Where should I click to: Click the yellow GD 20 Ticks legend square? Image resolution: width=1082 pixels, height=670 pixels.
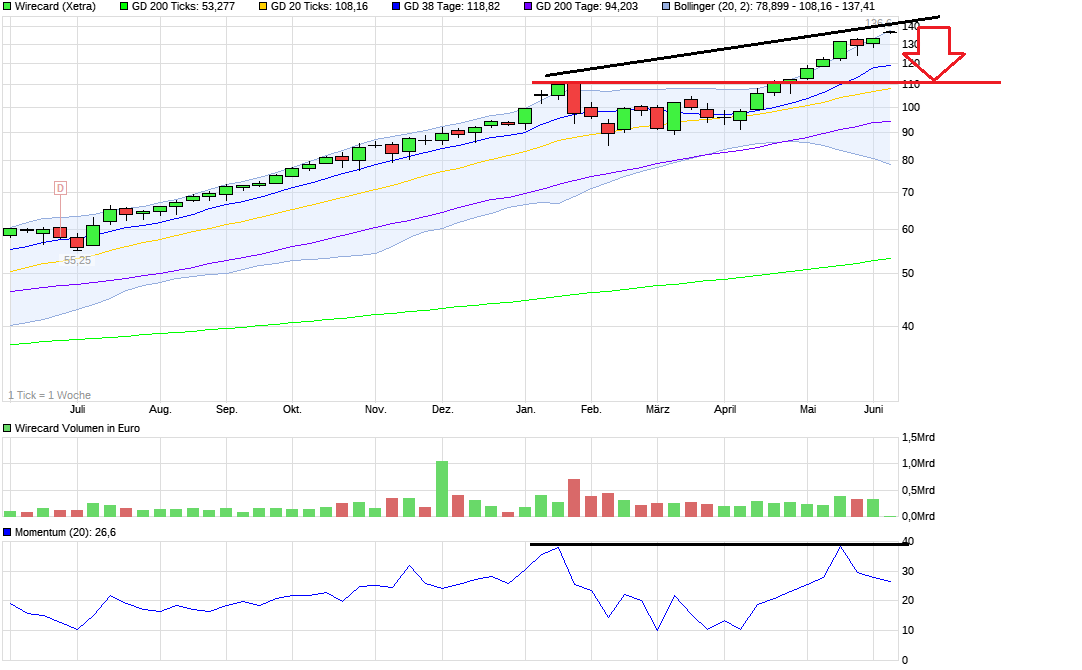[x=263, y=6]
